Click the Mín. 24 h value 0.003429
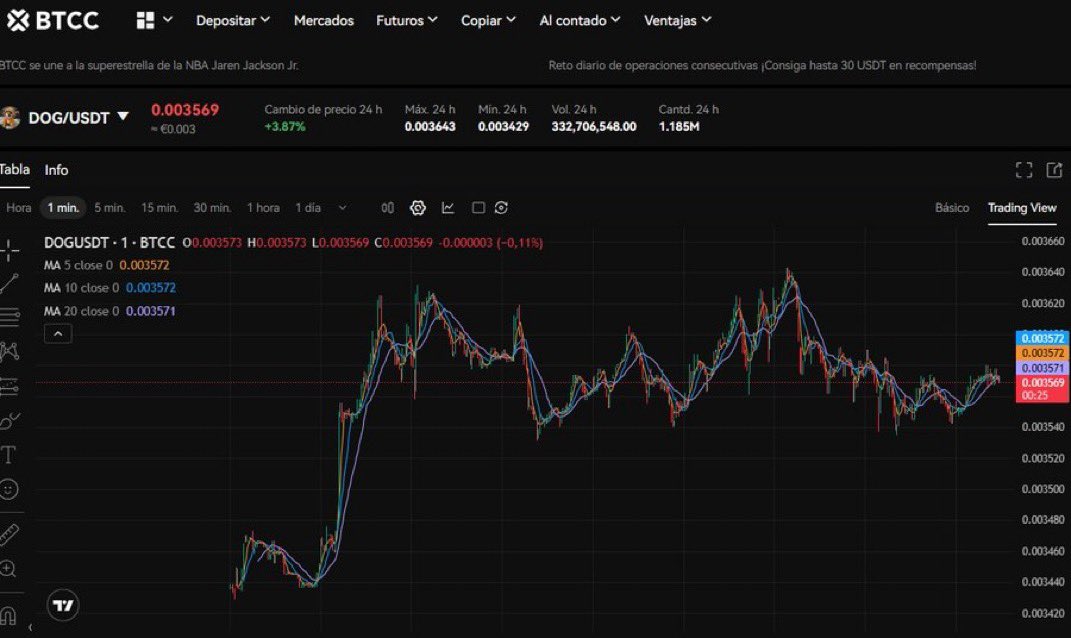 coord(503,126)
